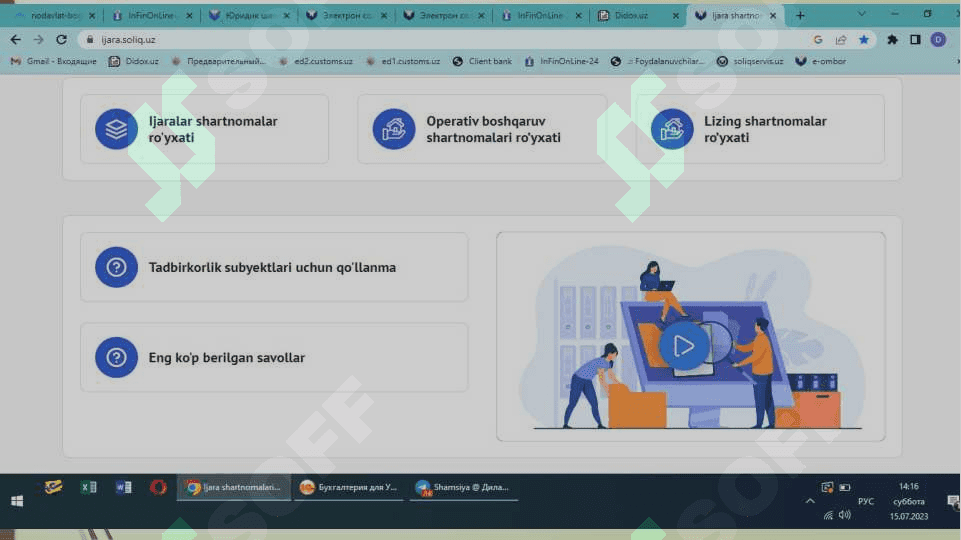Open the Chrome profile avatar D

pyautogui.click(x=938, y=40)
